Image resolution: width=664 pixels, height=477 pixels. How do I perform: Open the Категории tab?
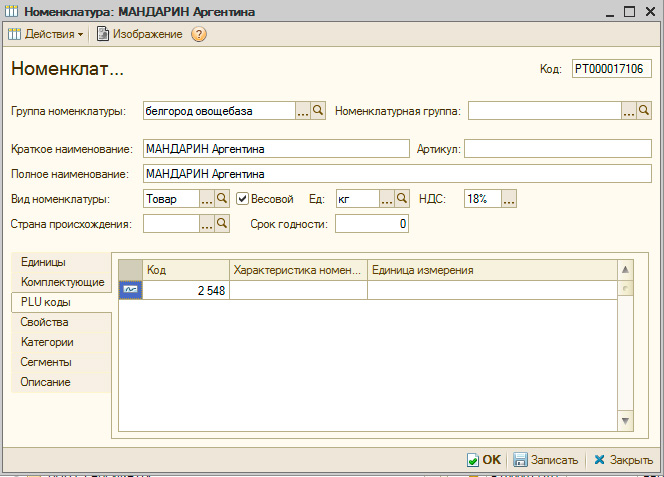tap(48, 342)
